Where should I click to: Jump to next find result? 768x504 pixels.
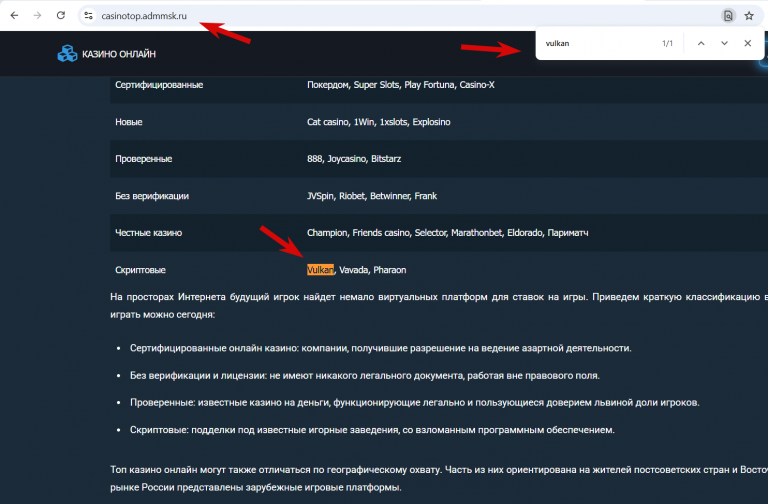click(724, 43)
